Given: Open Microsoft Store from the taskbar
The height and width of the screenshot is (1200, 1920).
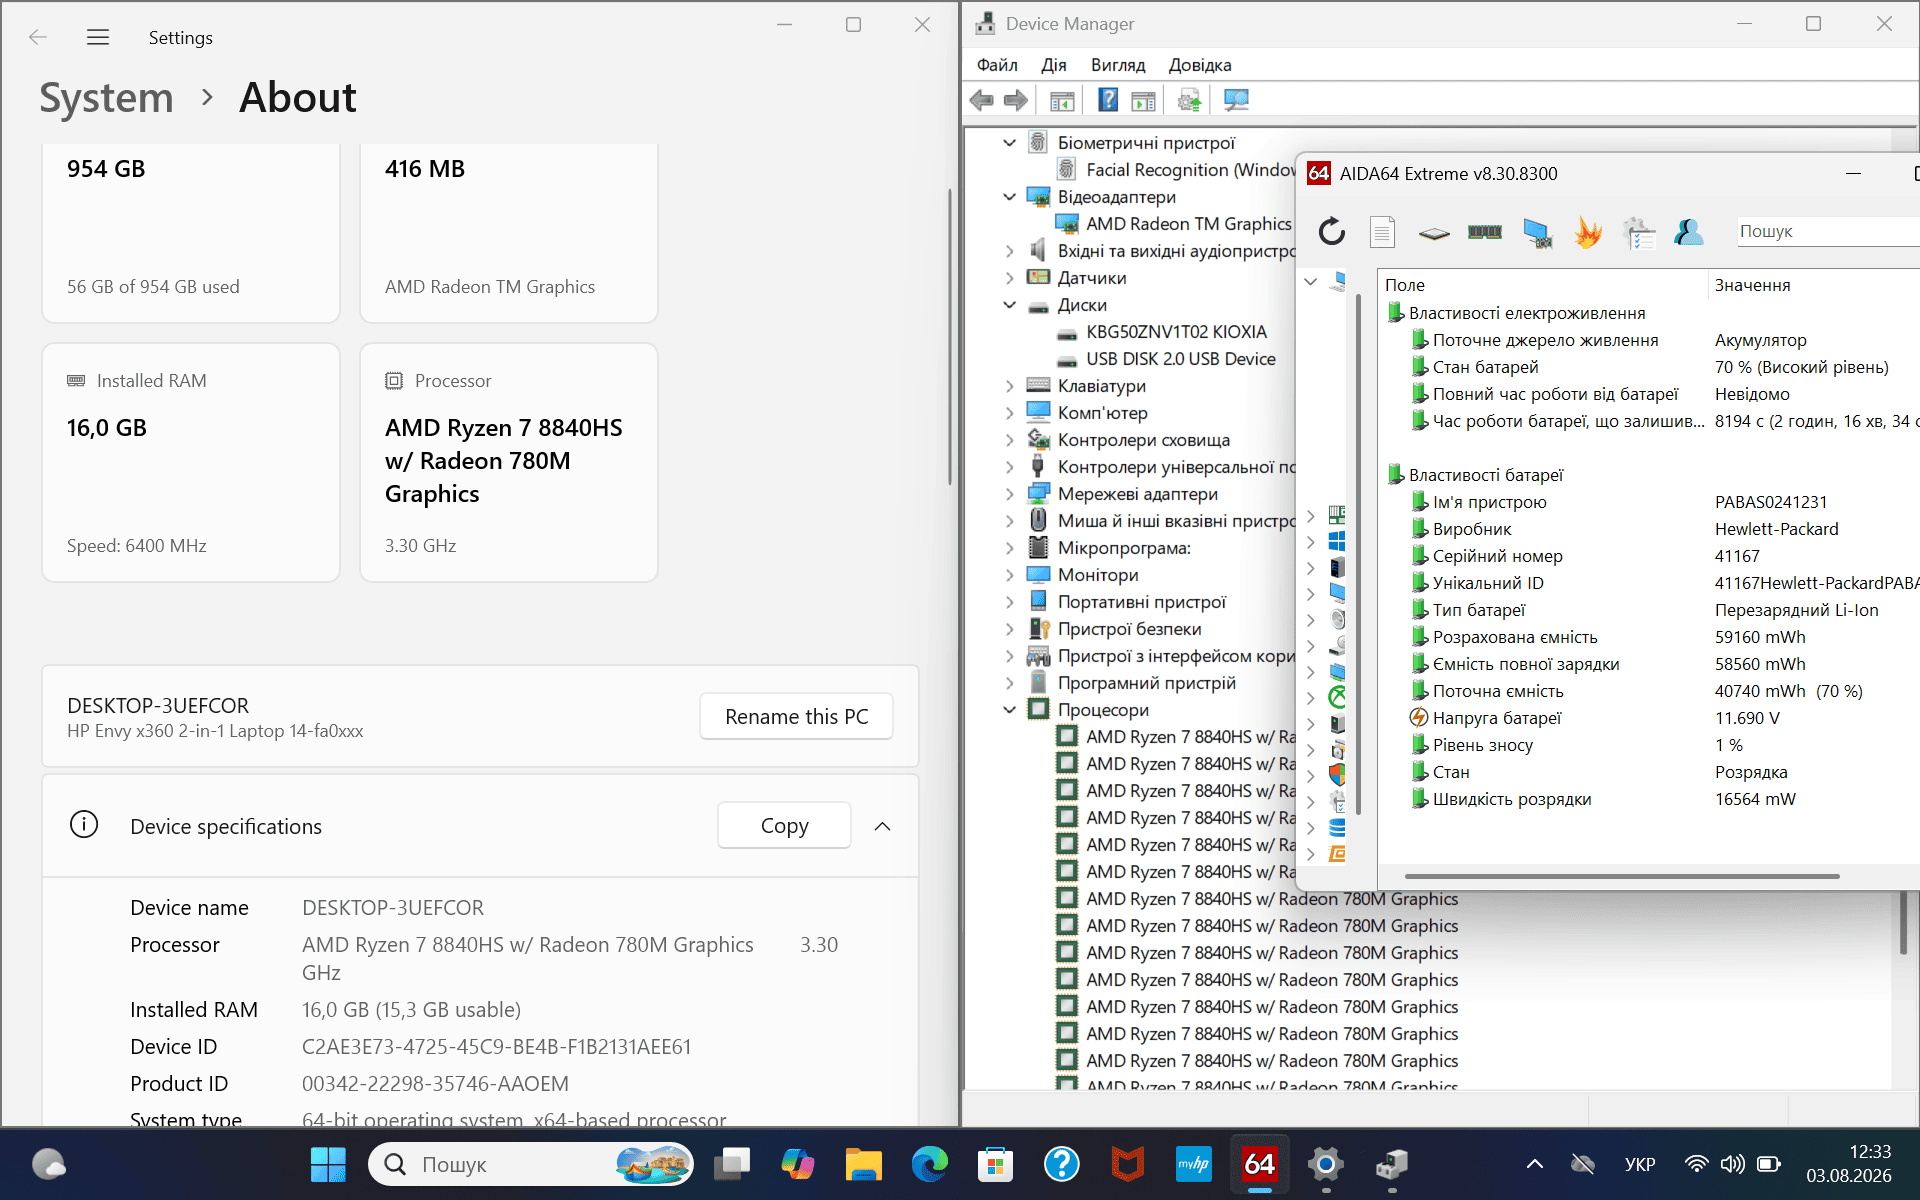Looking at the screenshot, I should point(995,1164).
